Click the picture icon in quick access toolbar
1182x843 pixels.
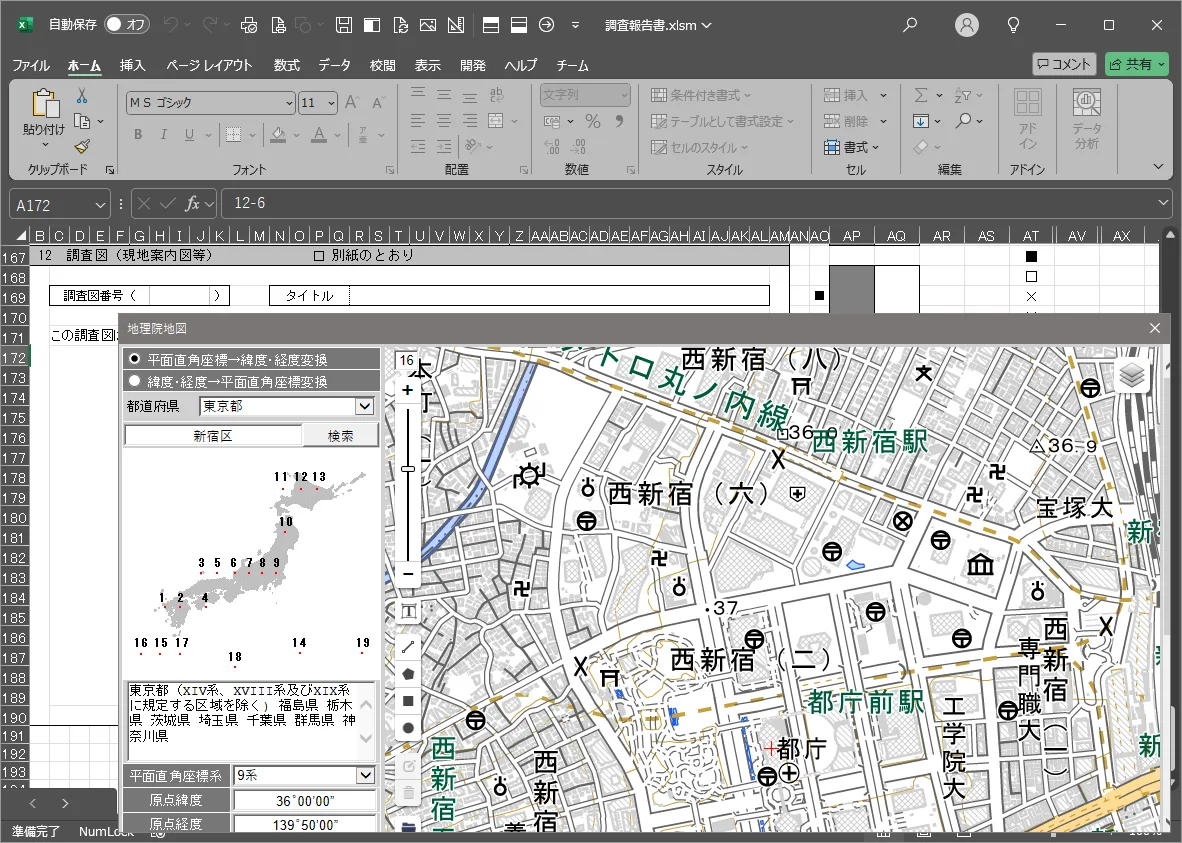[427, 25]
